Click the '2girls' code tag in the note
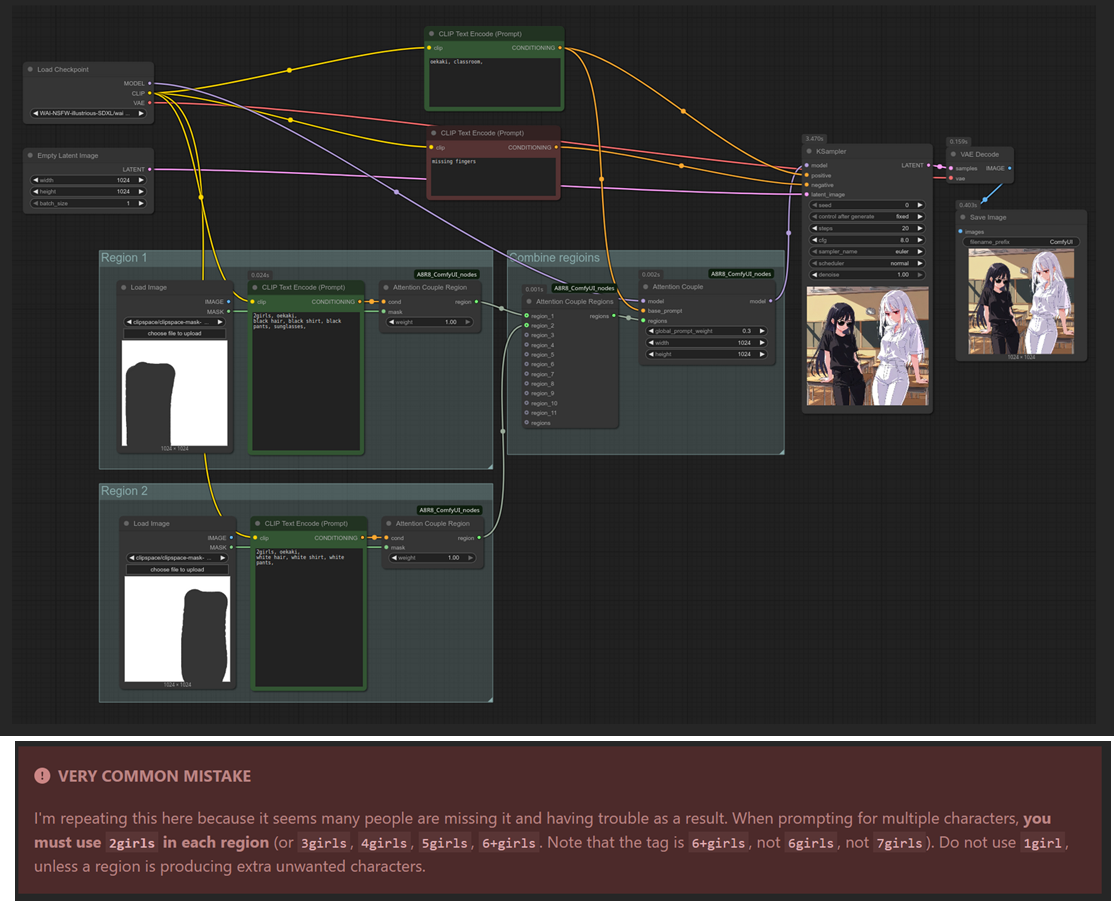This screenshot has width=1114, height=911. click(x=131, y=843)
